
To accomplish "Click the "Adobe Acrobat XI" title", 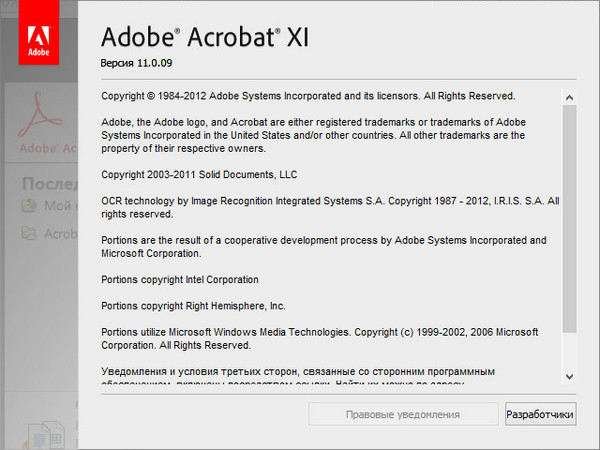I will click(203, 37).
